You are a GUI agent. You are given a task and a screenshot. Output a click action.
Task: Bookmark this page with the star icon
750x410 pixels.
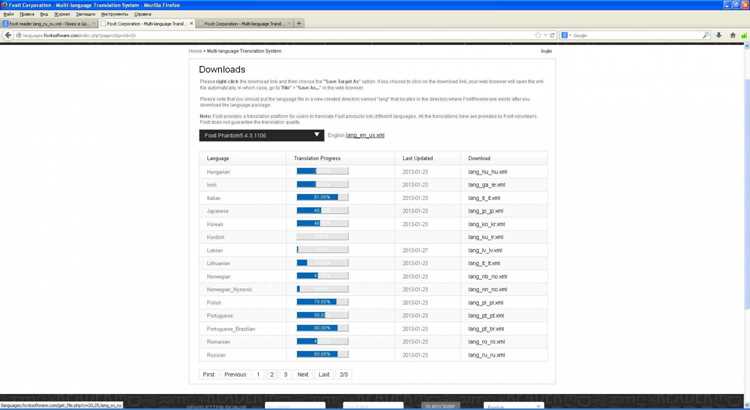(538, 35)
